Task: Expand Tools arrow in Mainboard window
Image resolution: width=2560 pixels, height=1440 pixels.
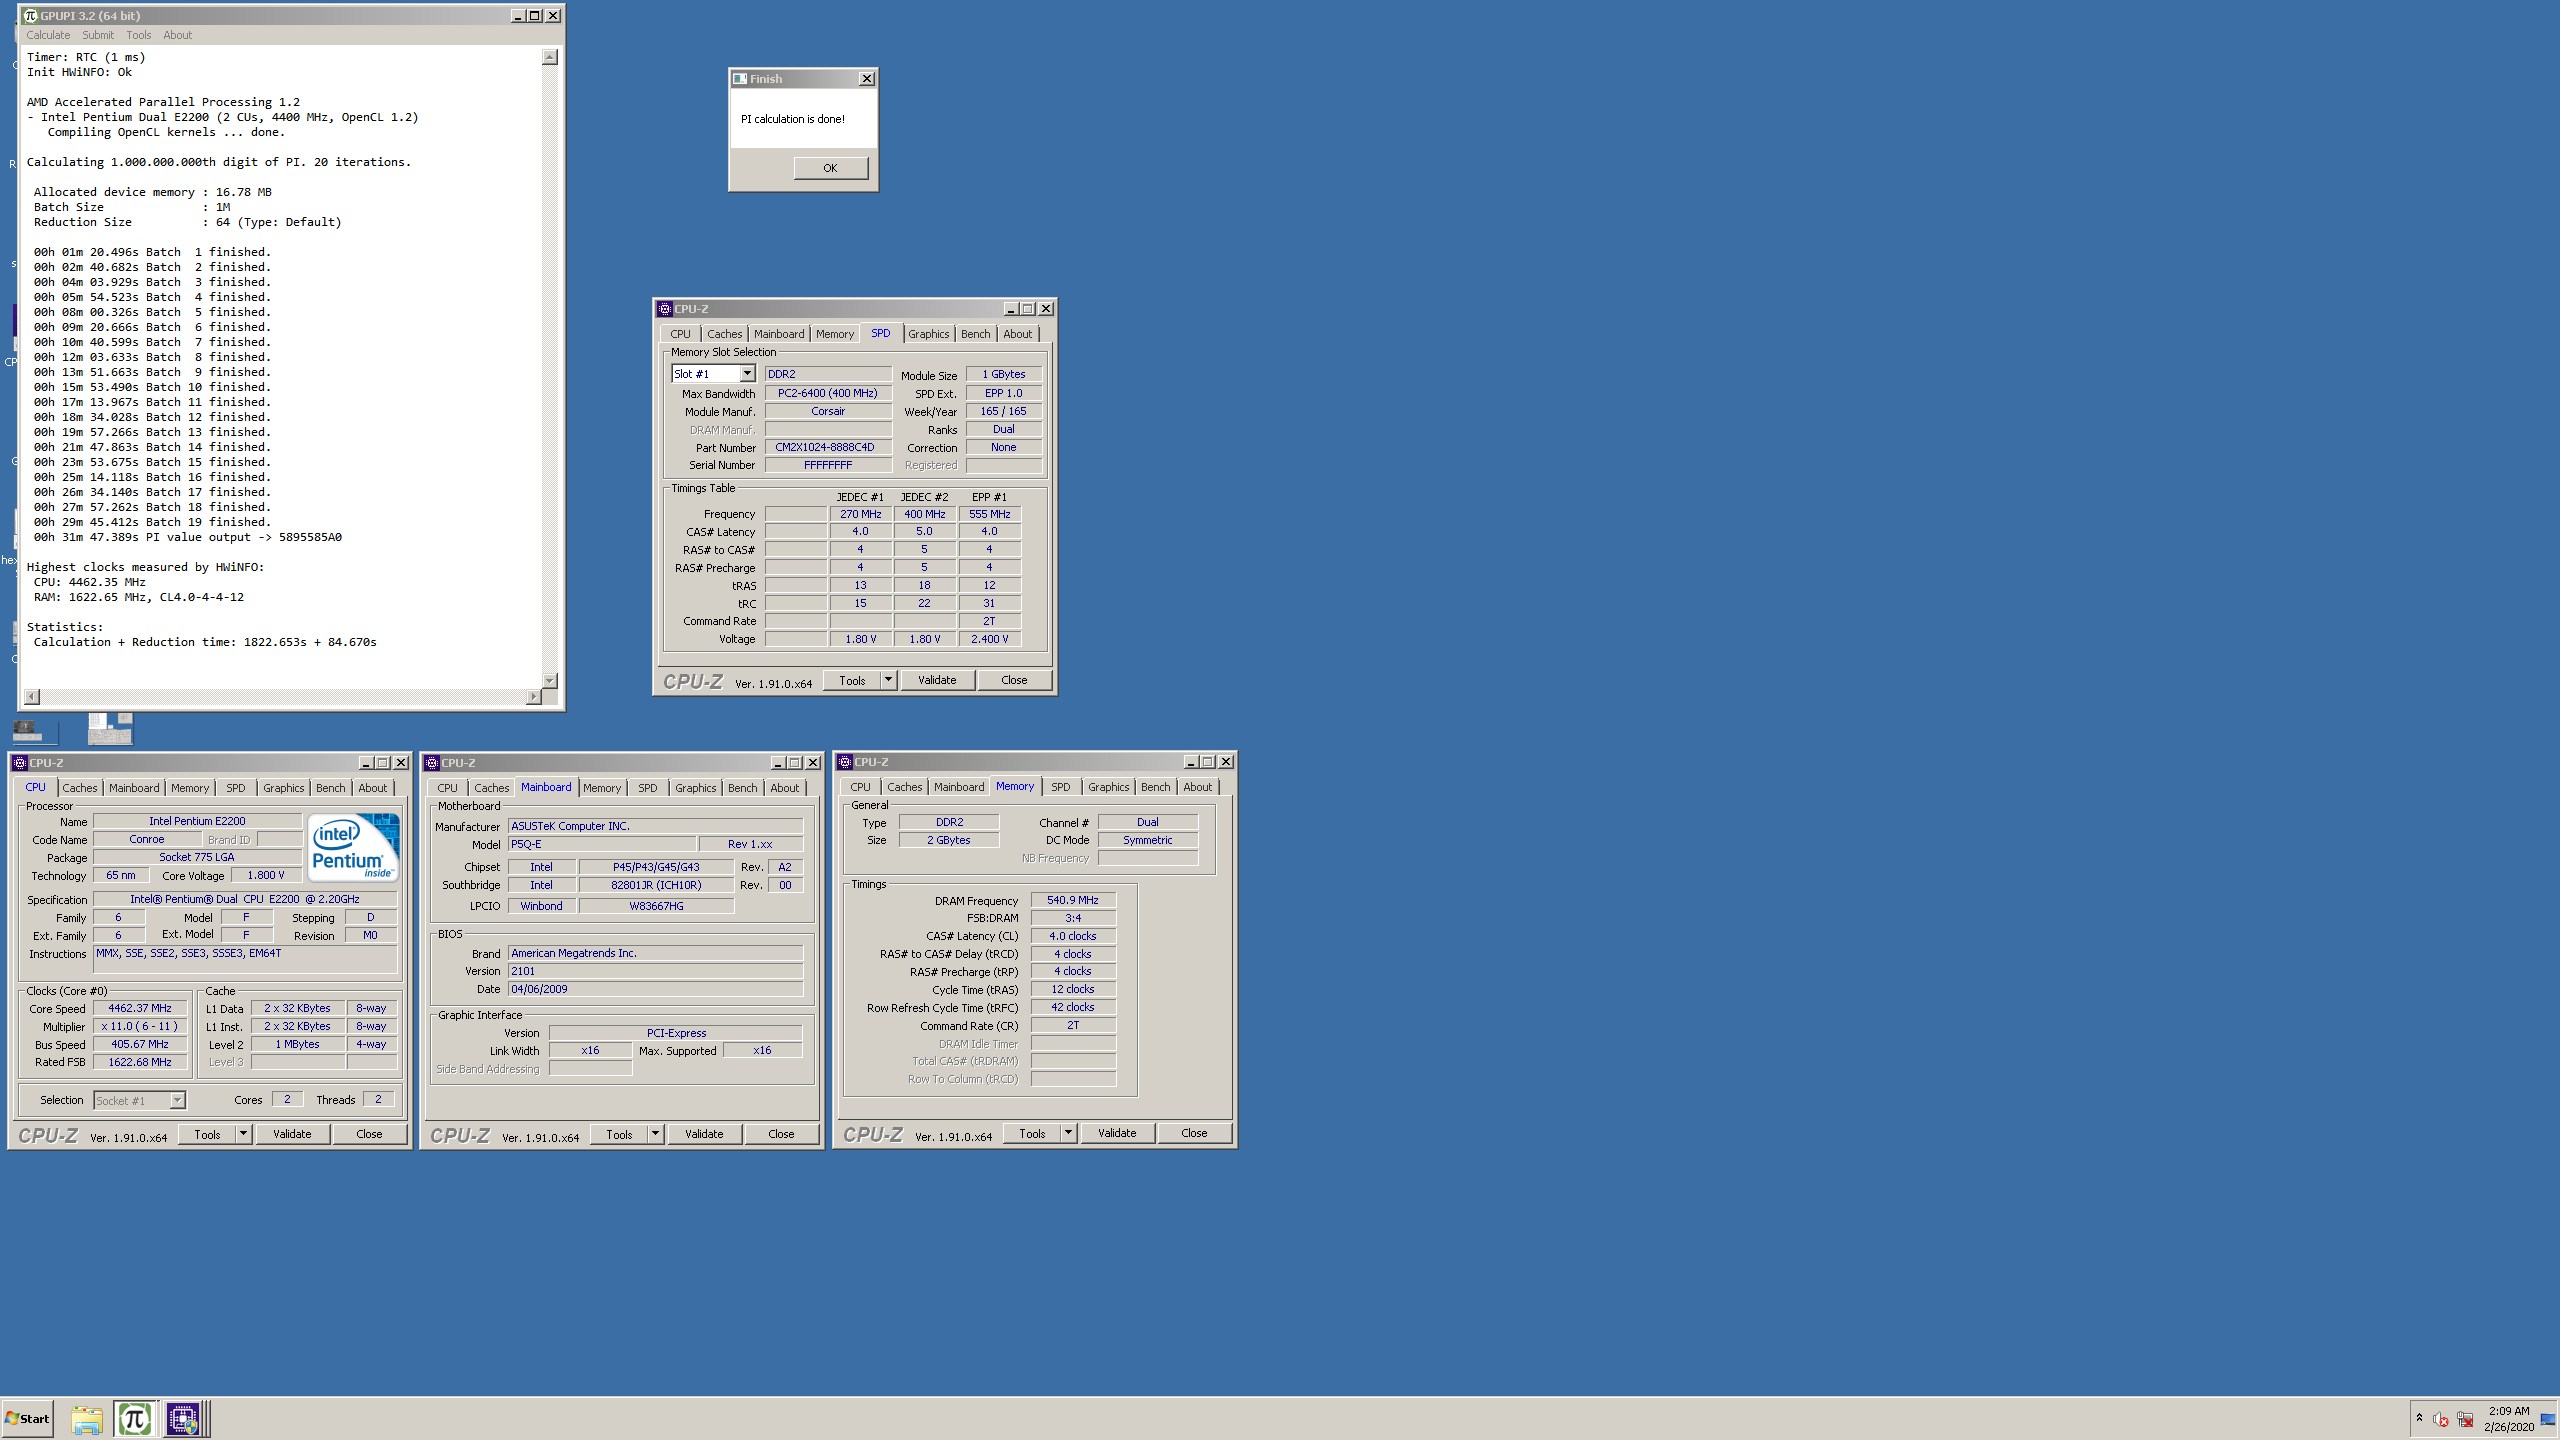Action: 655,1134
